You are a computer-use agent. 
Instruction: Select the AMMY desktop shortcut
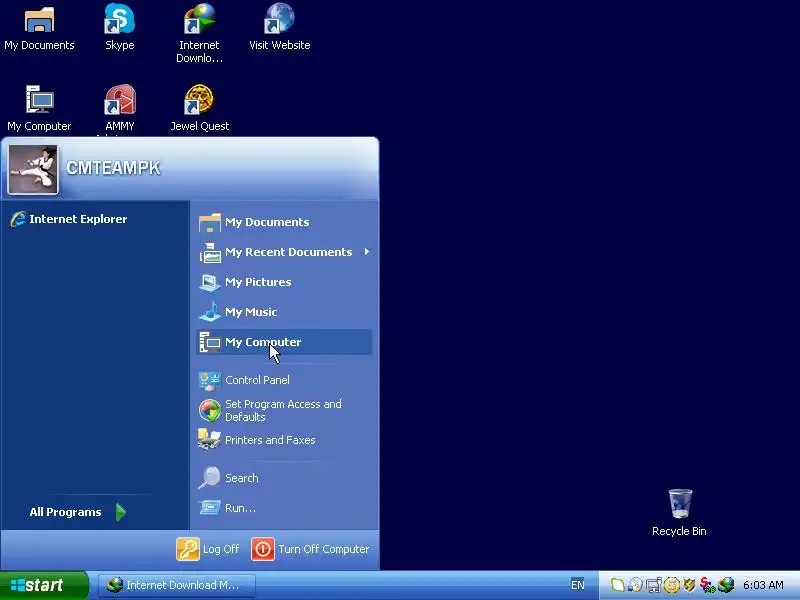click(x=120, y=108)
